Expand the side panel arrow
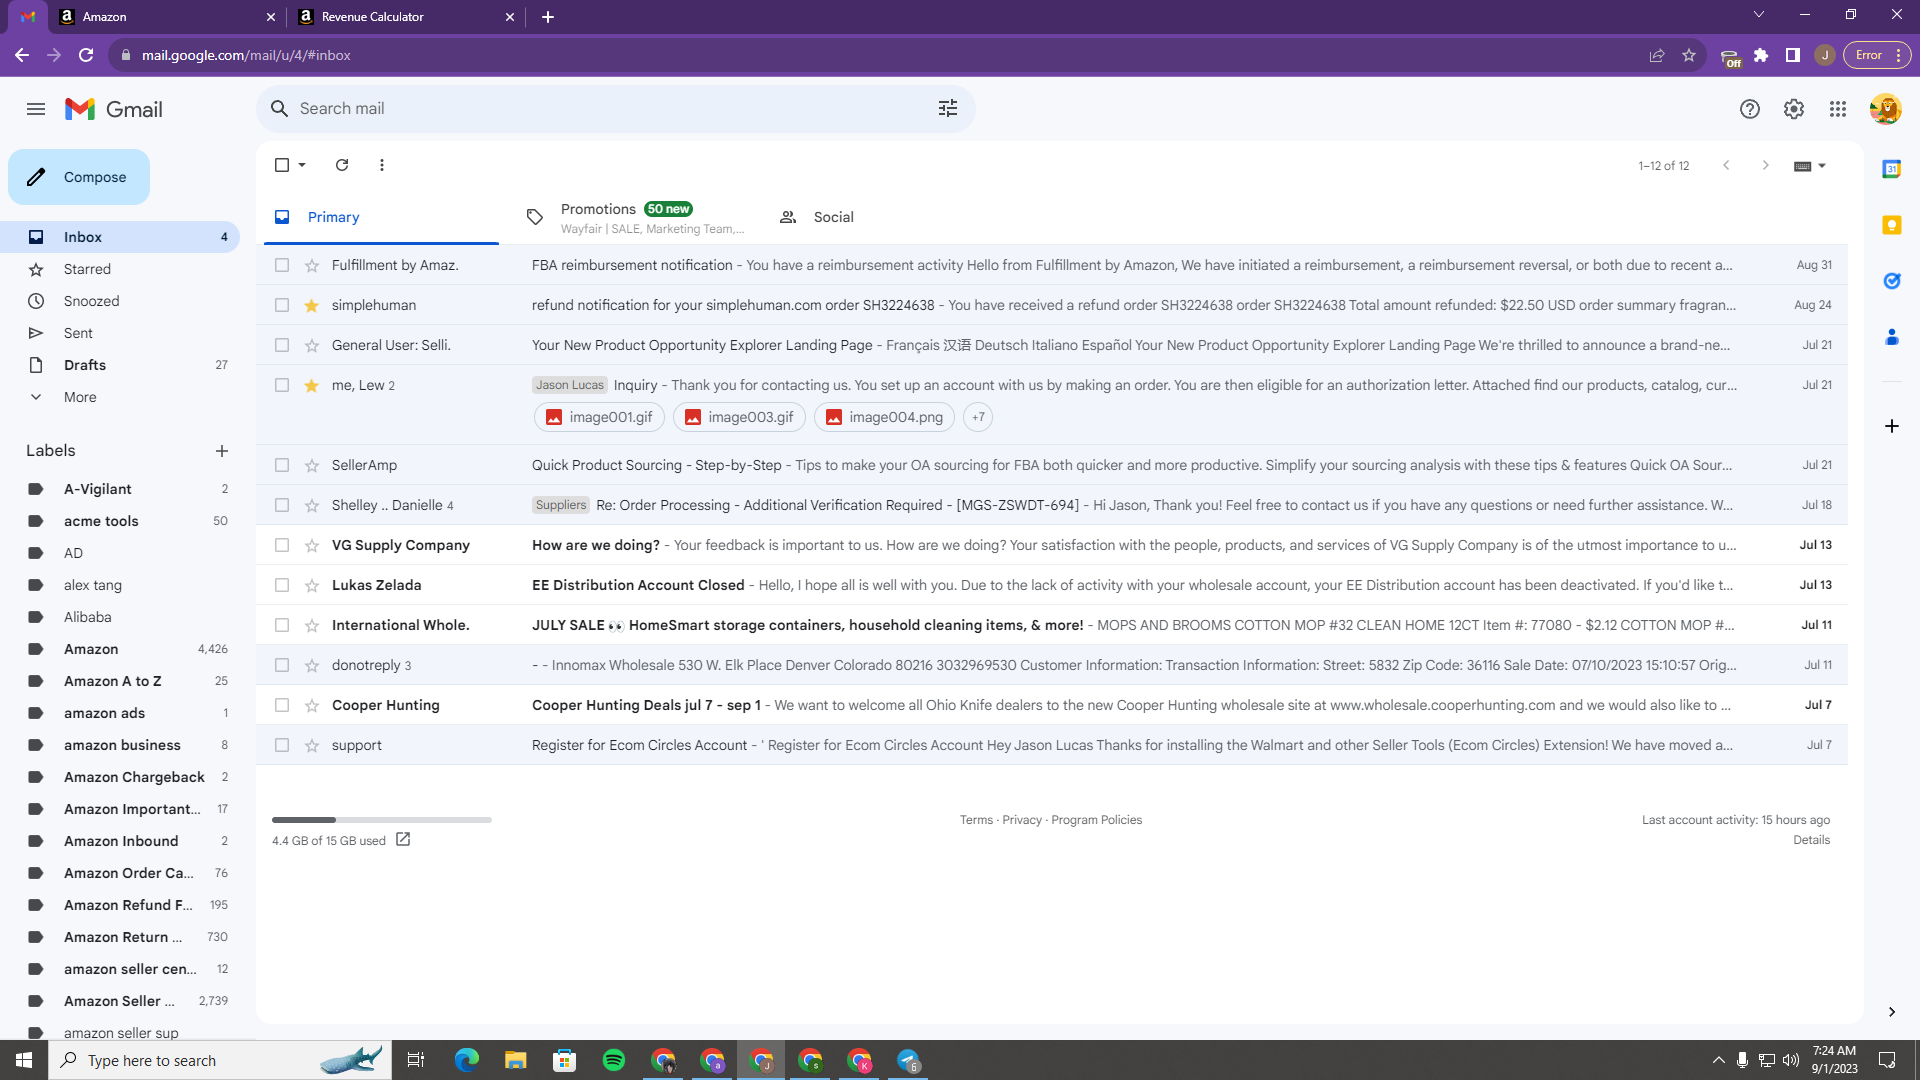The image size is (1920, 1080). point(1891,1012)
